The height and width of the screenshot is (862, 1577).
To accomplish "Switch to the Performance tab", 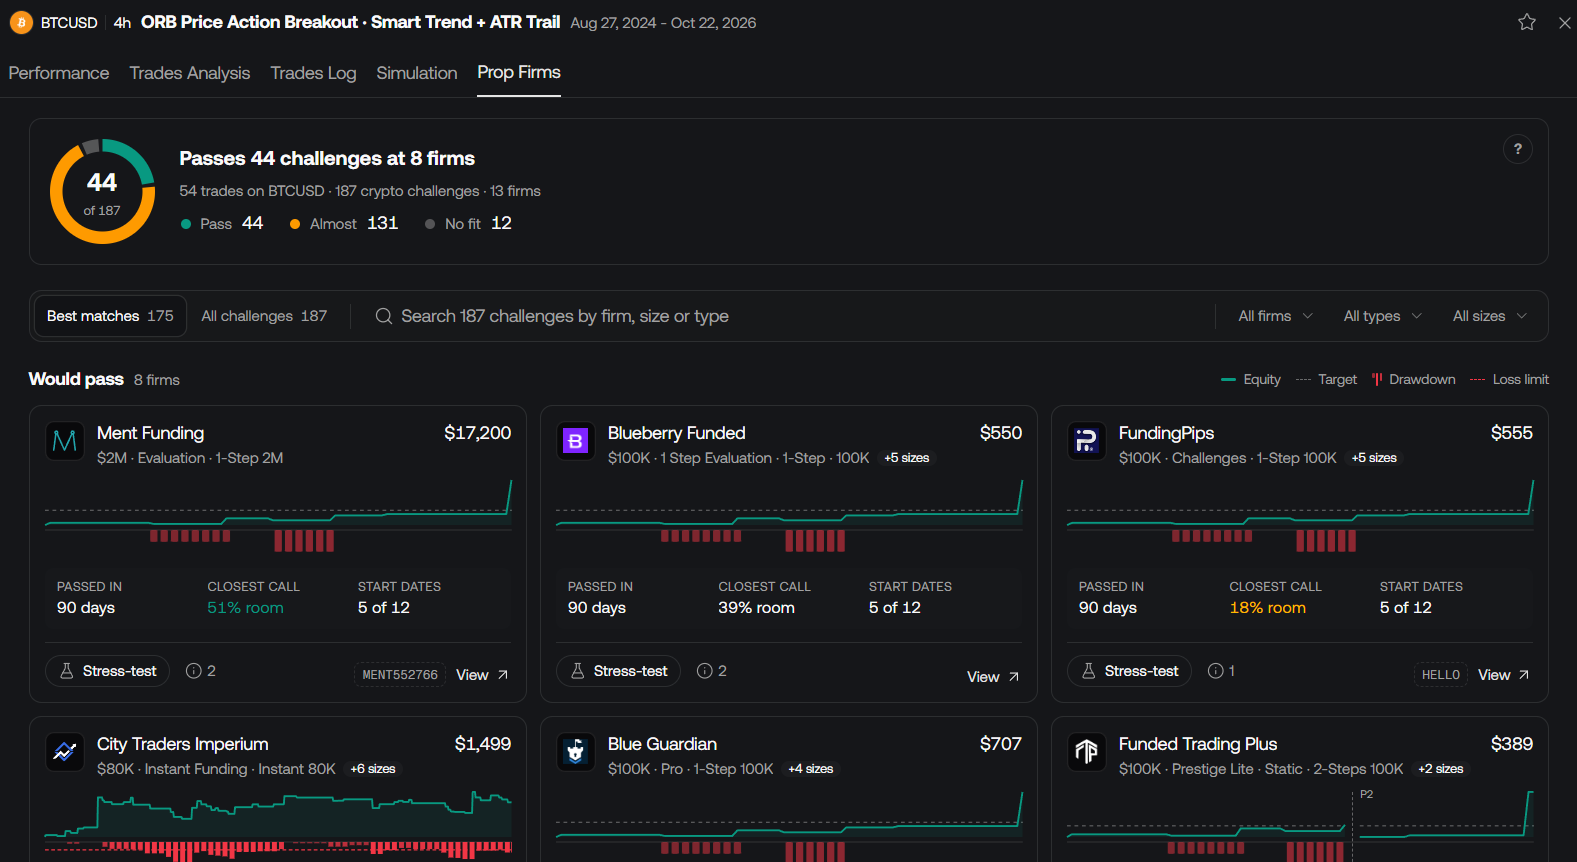I will pyautogui.click(x=59, y=73).
